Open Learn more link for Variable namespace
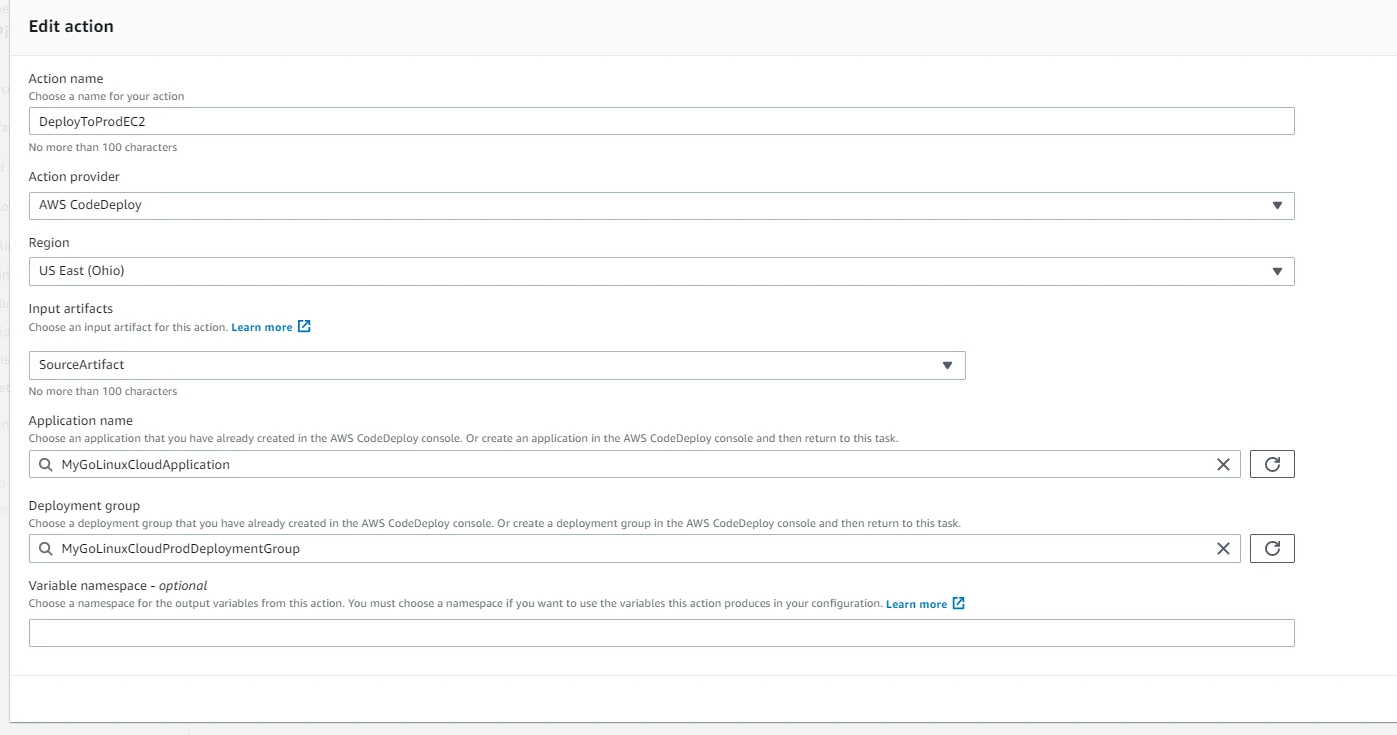 tap(916, 604)
